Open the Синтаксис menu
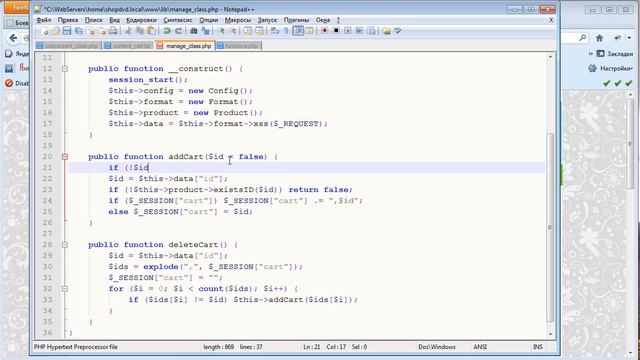Screen dimensions: 640x360 (178, 20)
